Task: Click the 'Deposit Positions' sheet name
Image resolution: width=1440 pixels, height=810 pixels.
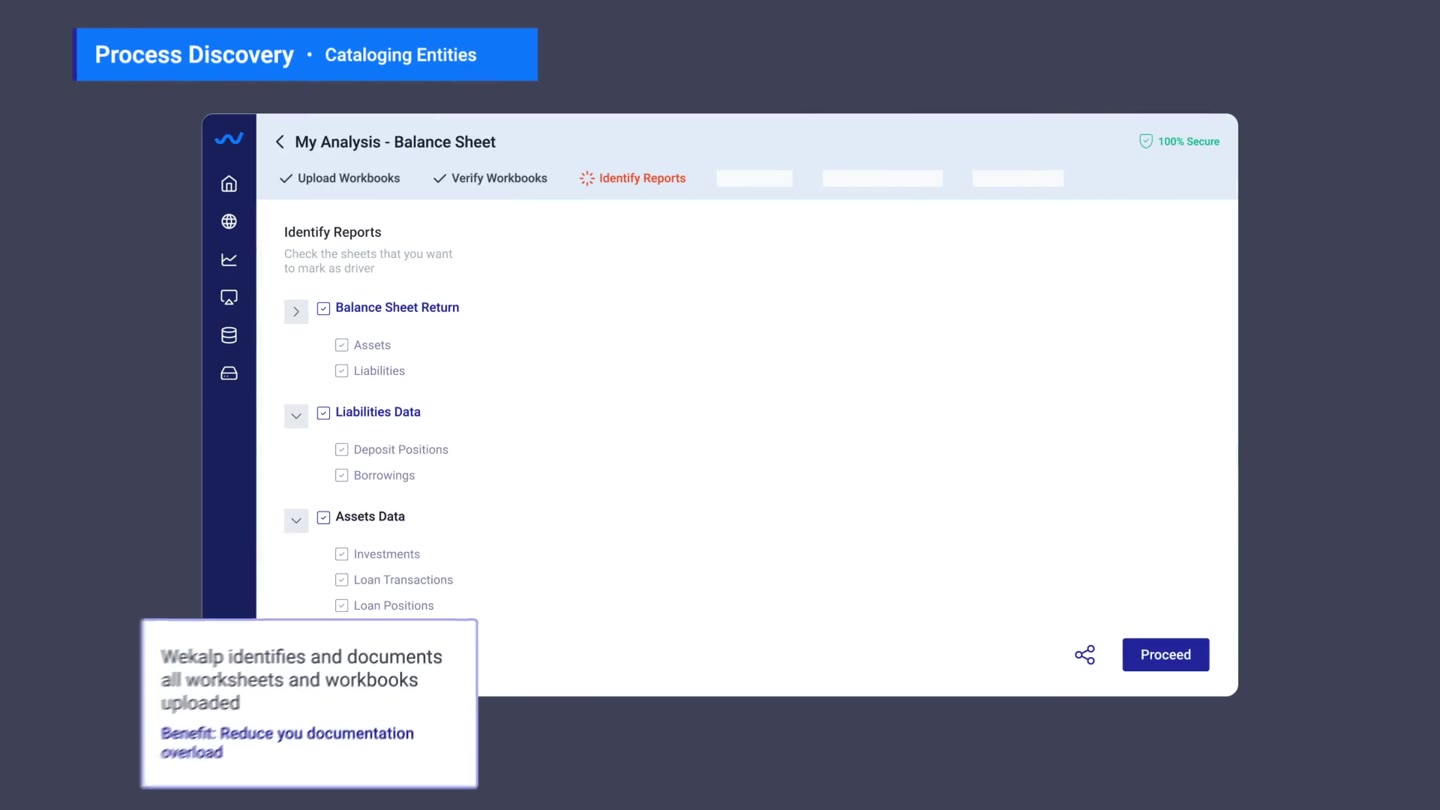Action: coord(401,450)
